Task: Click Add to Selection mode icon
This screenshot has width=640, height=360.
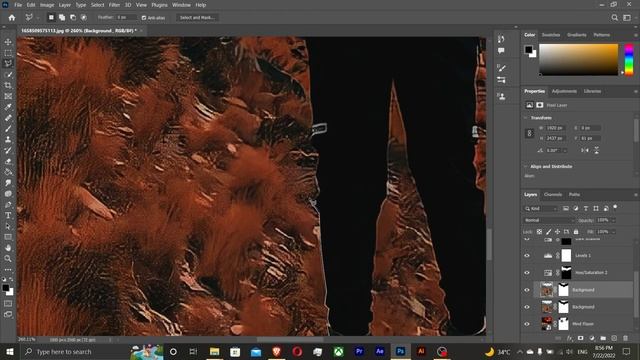Action: coord(62,18)
